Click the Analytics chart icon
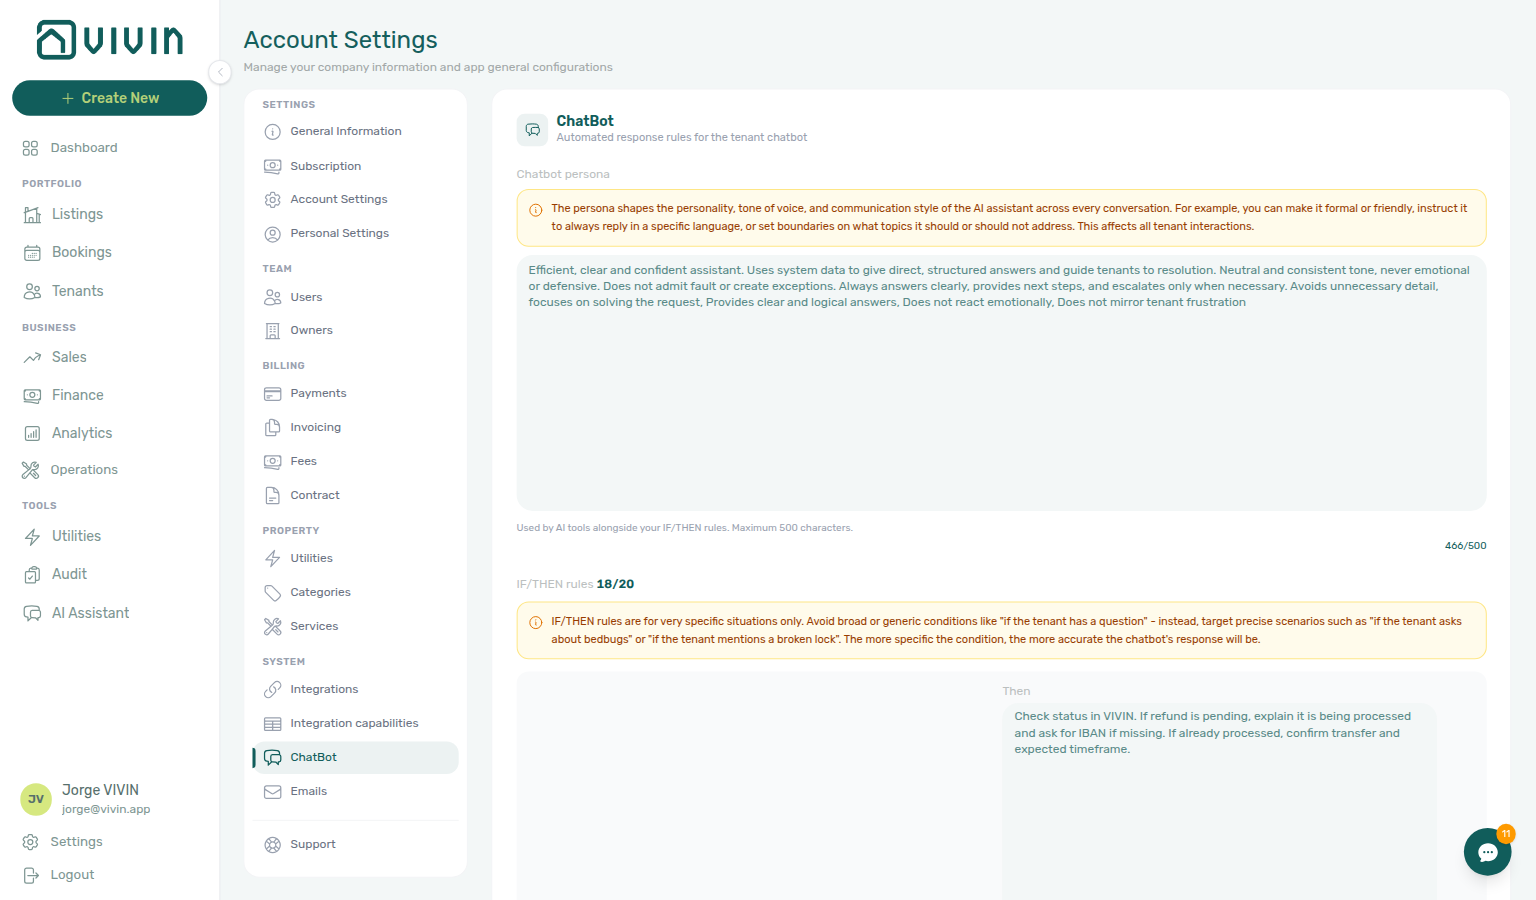1536x900 pixels. pyautogui.click(x=32, y=433)
